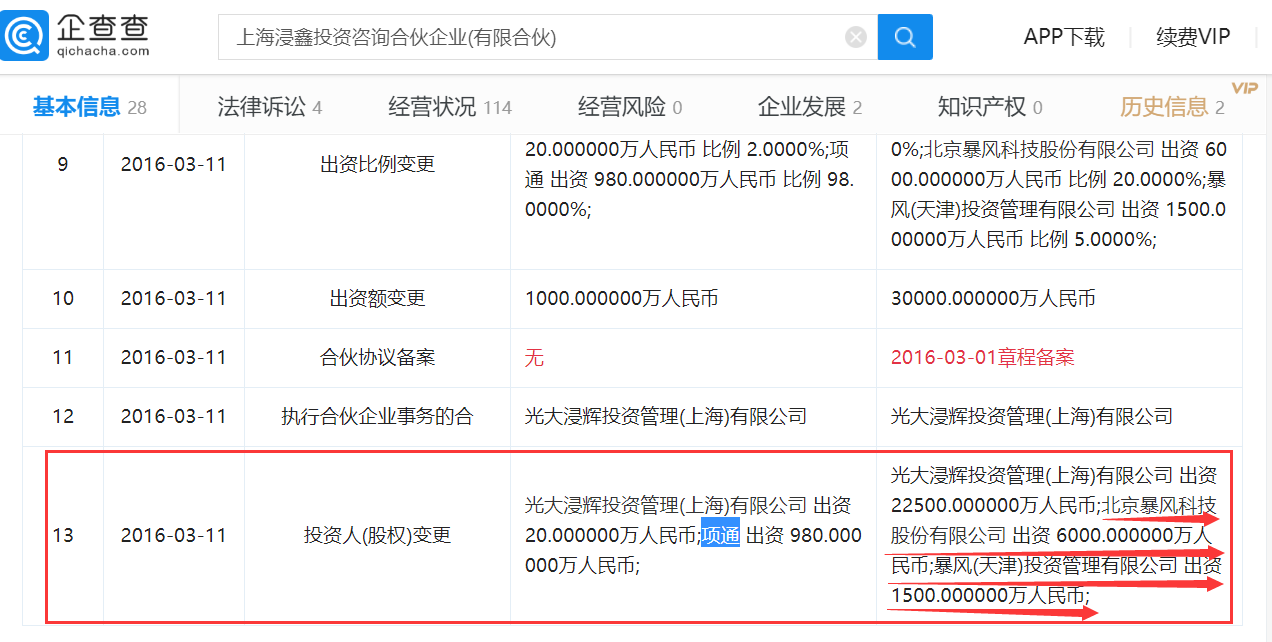This screenshot has width=1272, height=642.
Task: Click row 13 after-change investor text
Action: tap(1056, 535)
